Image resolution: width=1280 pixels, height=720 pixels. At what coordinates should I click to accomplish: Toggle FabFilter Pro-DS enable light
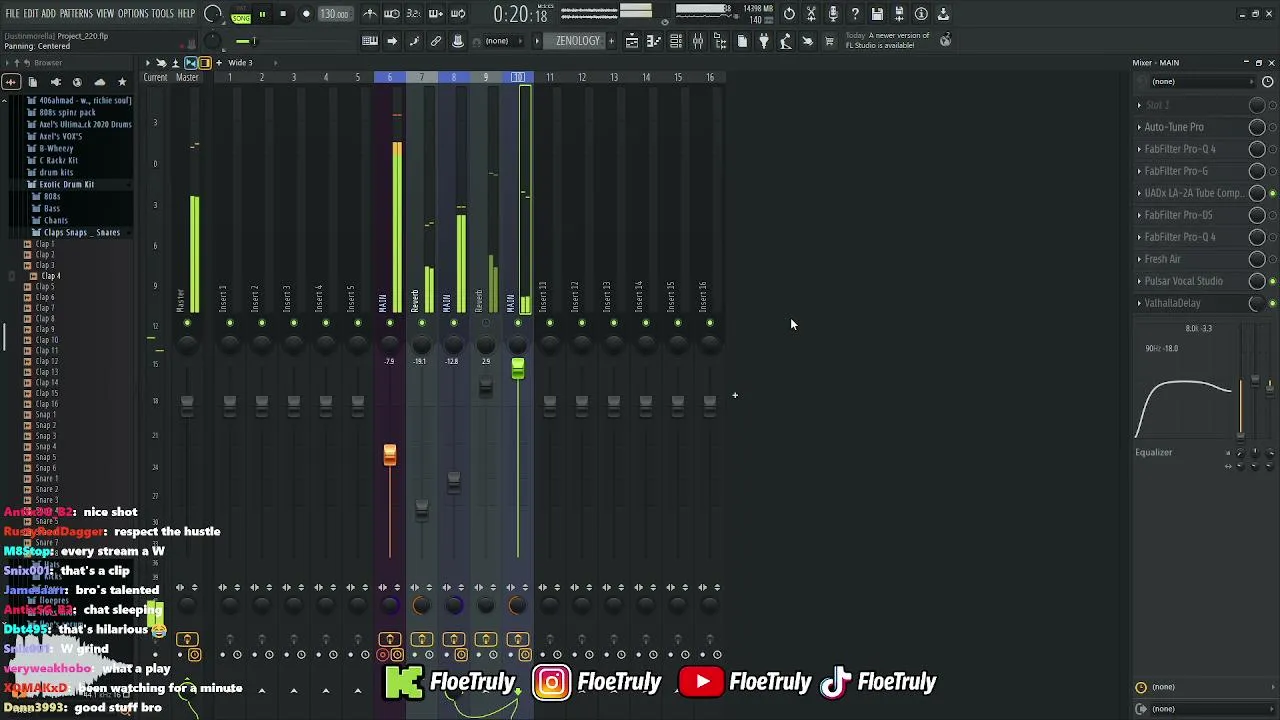1272,215
